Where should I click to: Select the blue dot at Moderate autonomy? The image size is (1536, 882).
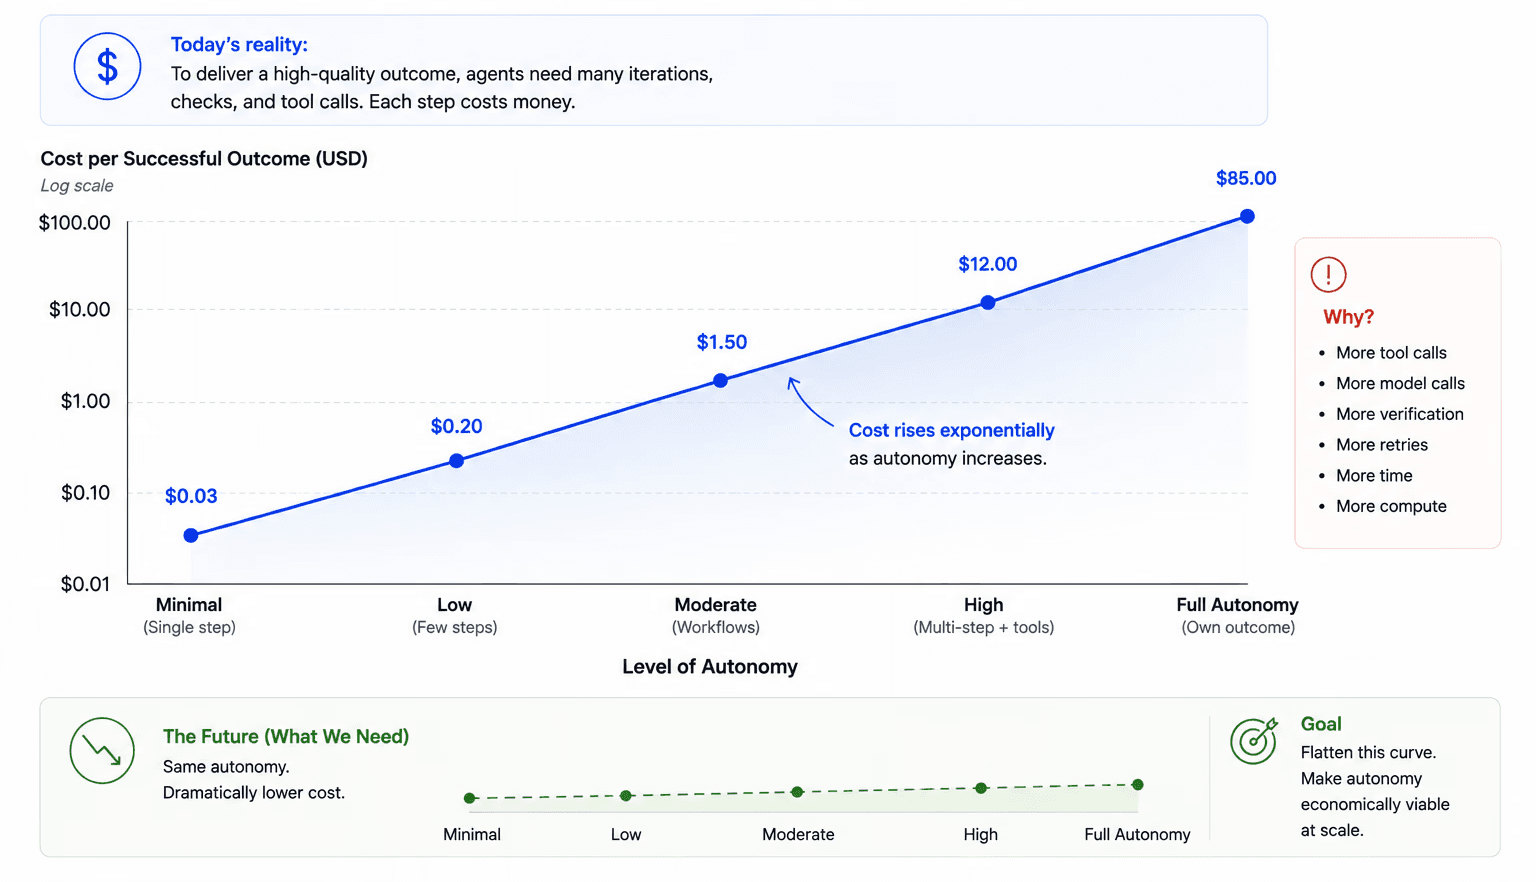coord(720,381)
